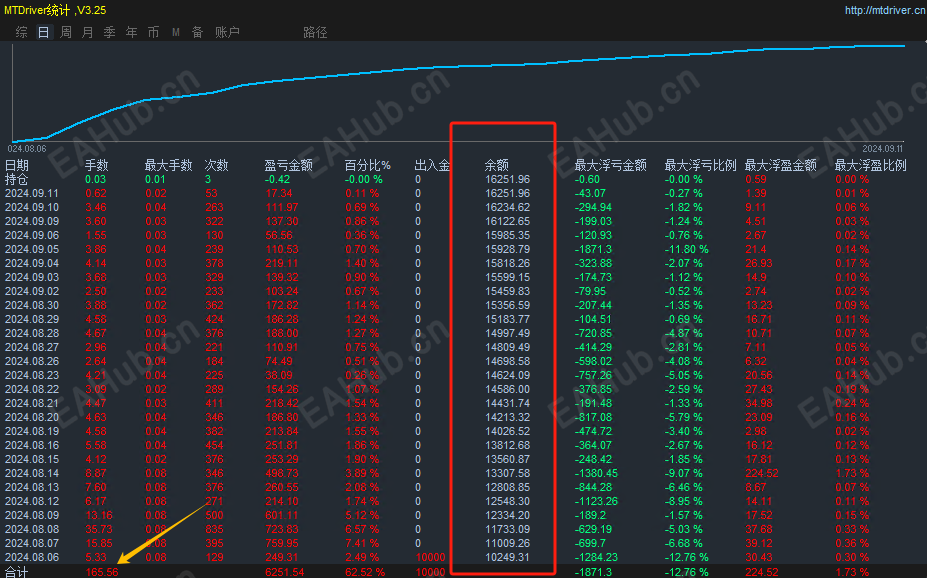
Task: Select the 2024.09.11 date row
Action: click(32, 193)
